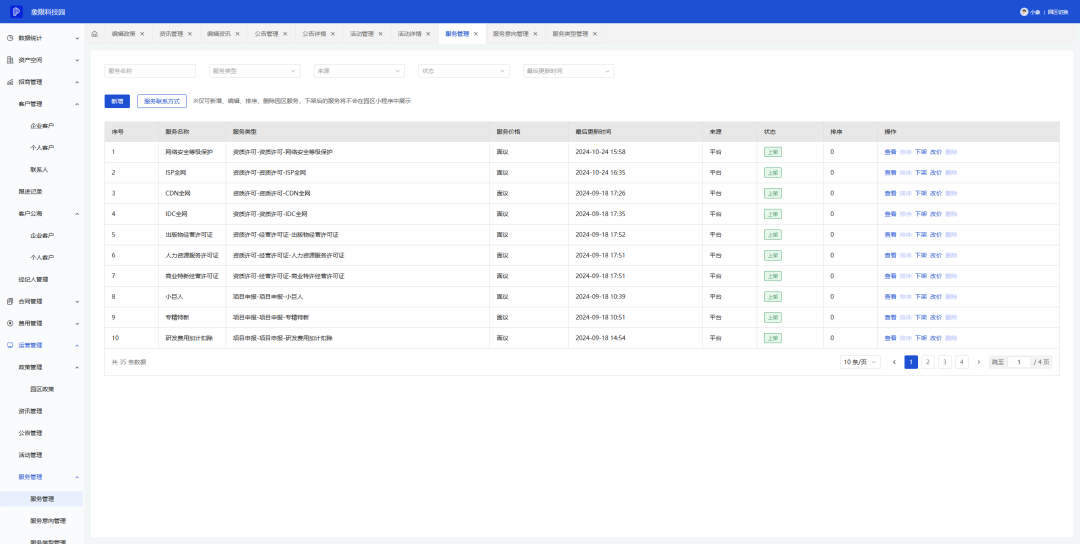Click the 服务联系方式 button
Image resolution: width=1080 pixels, height=544 pixels.
tap(162, 101)
